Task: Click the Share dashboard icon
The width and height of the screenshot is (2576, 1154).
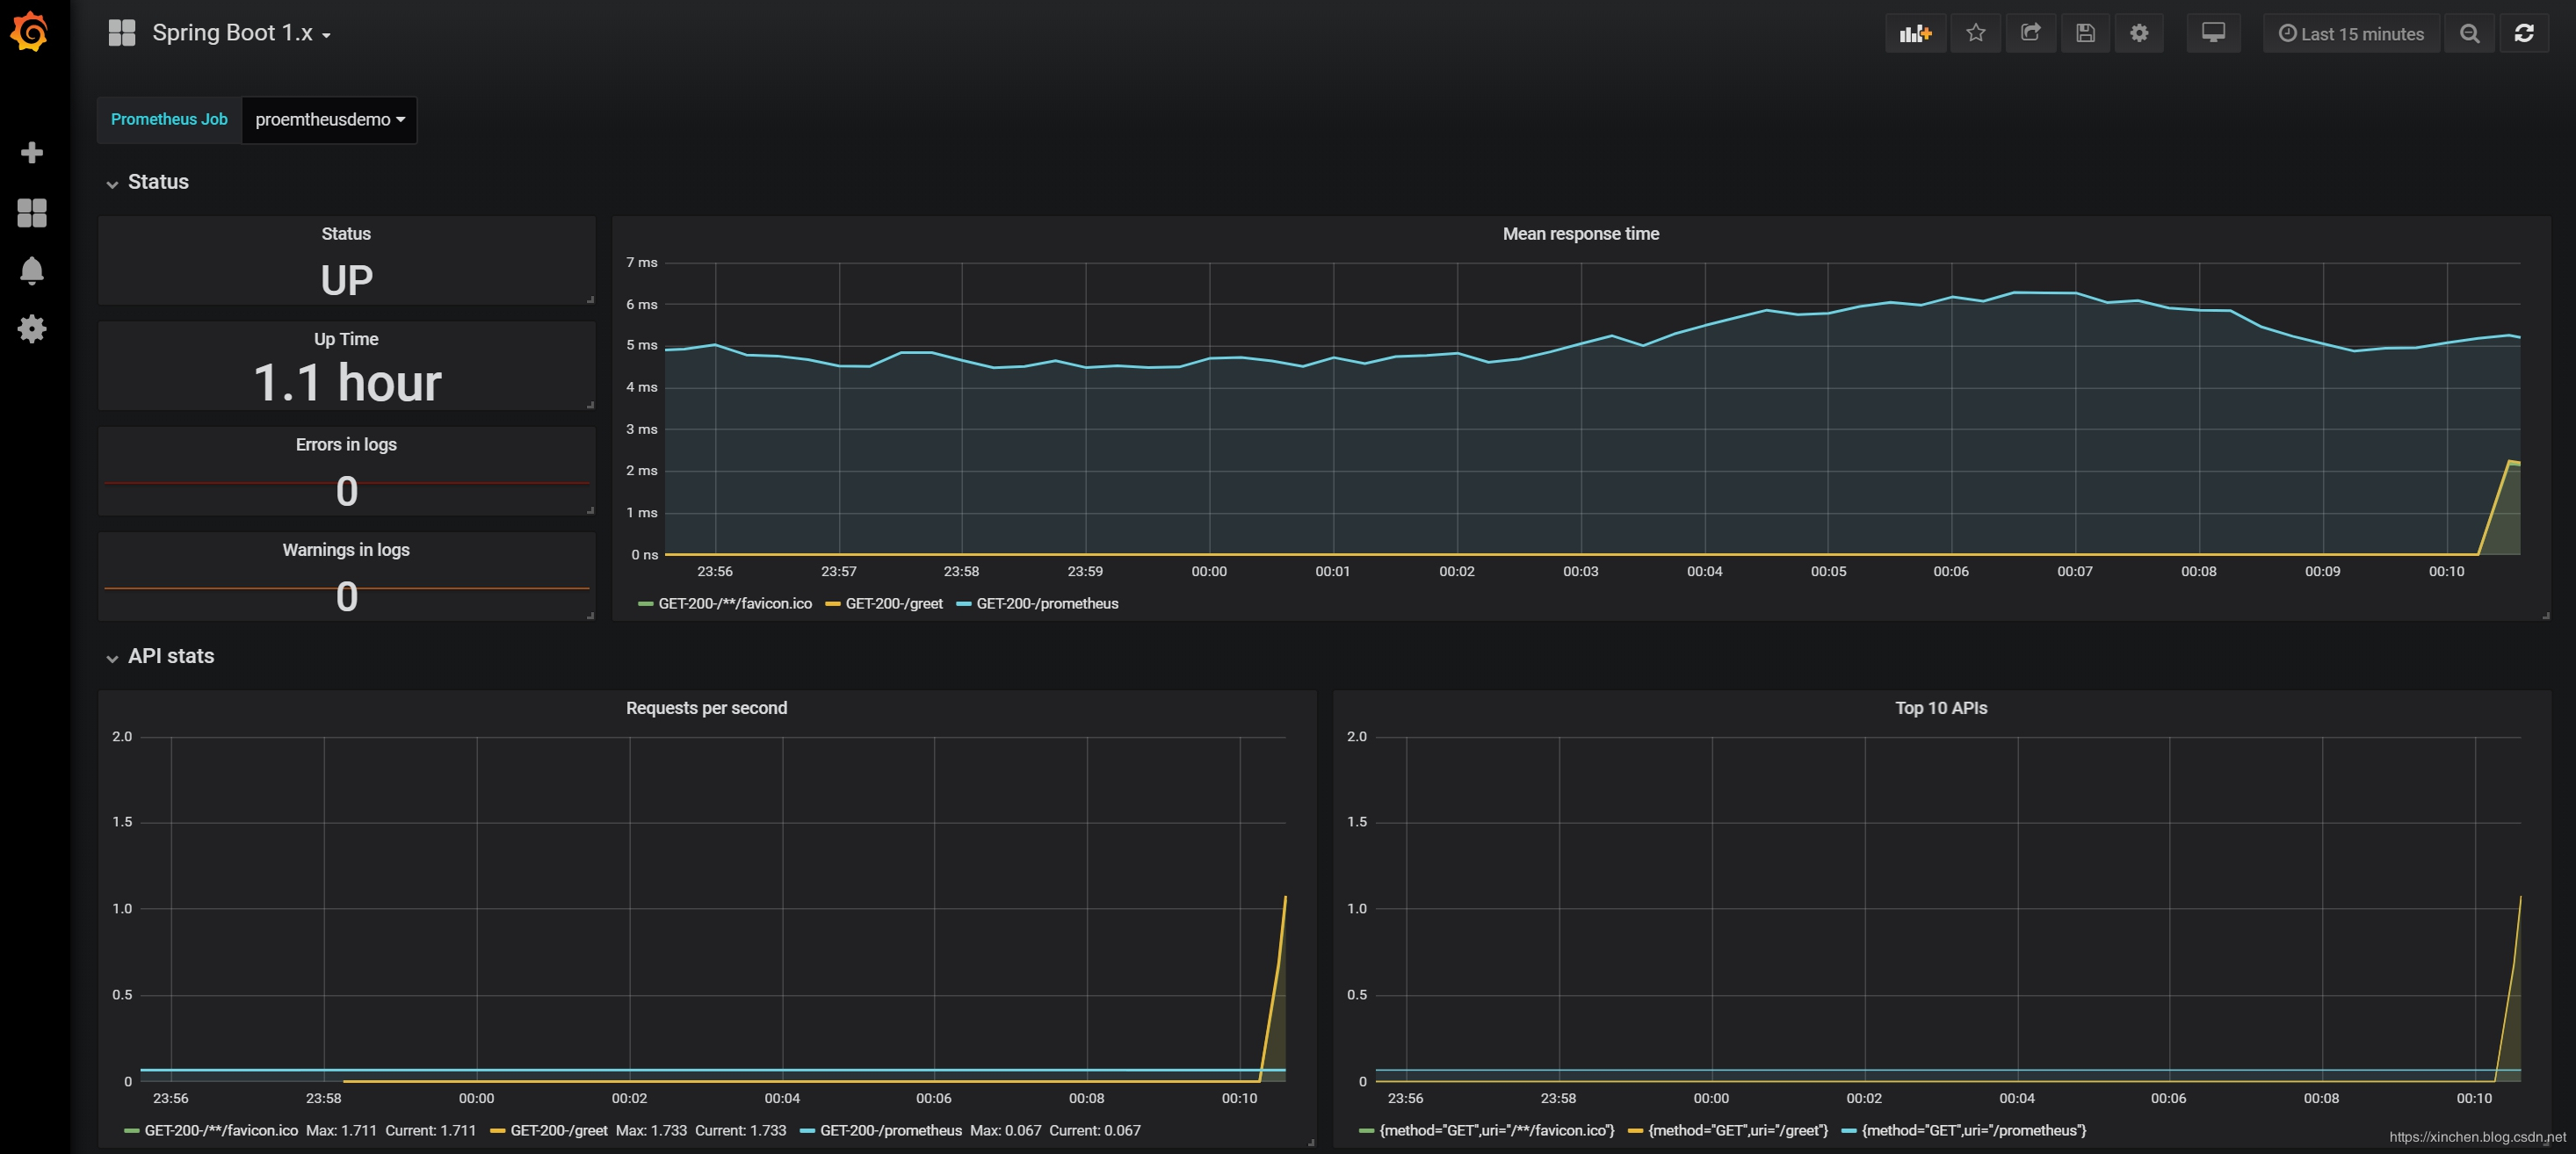Action: point(2030,33)
